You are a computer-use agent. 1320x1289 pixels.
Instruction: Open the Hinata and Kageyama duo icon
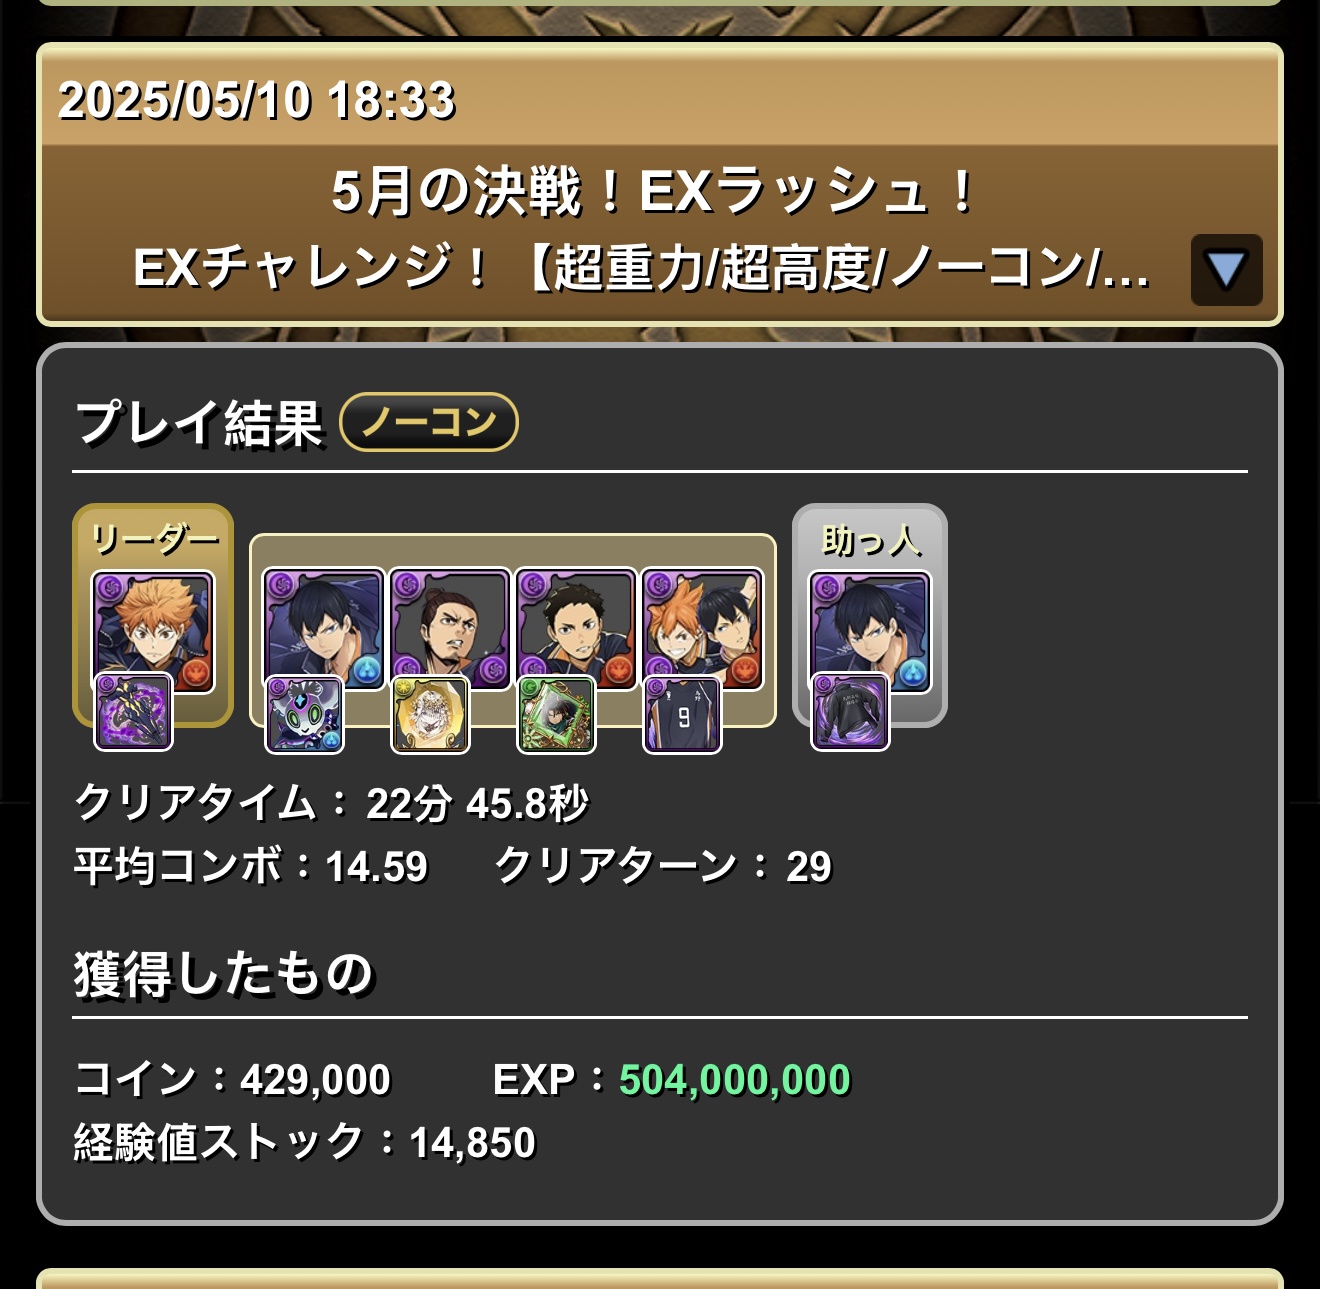click(x=701, y=629)
